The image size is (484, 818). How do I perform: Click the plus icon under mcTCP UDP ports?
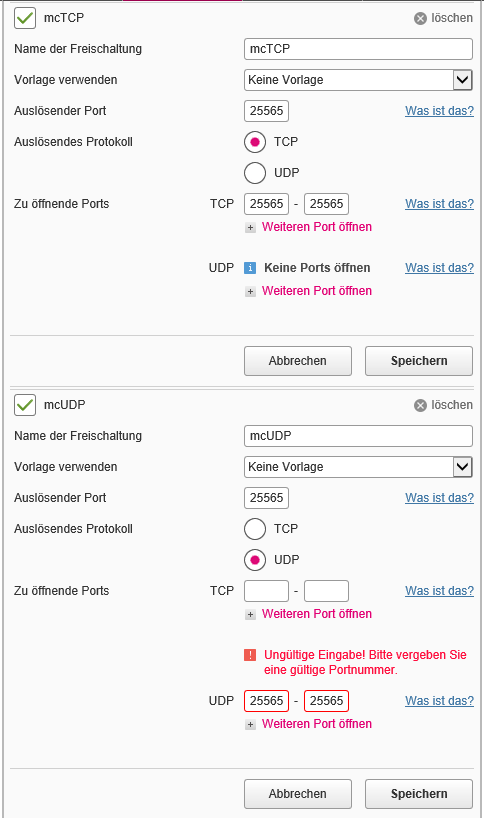pos(250,291)
